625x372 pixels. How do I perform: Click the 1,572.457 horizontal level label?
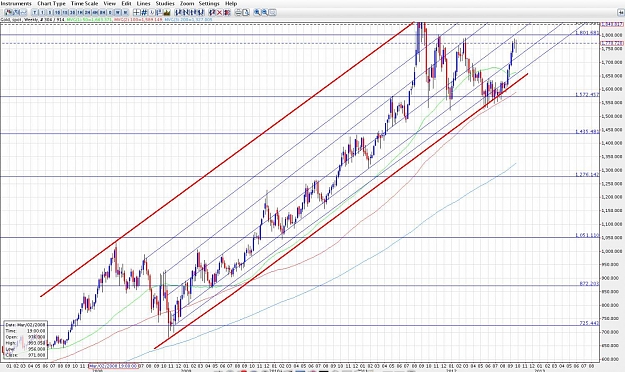tap(587, 94)
